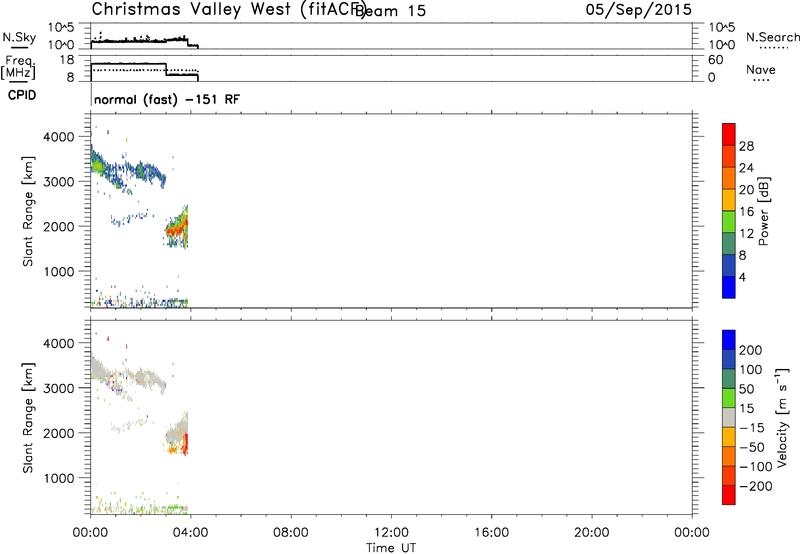
Task: Click the 'Velocity [m s⁻¹]' colorbar label
Action: [782, 417]
